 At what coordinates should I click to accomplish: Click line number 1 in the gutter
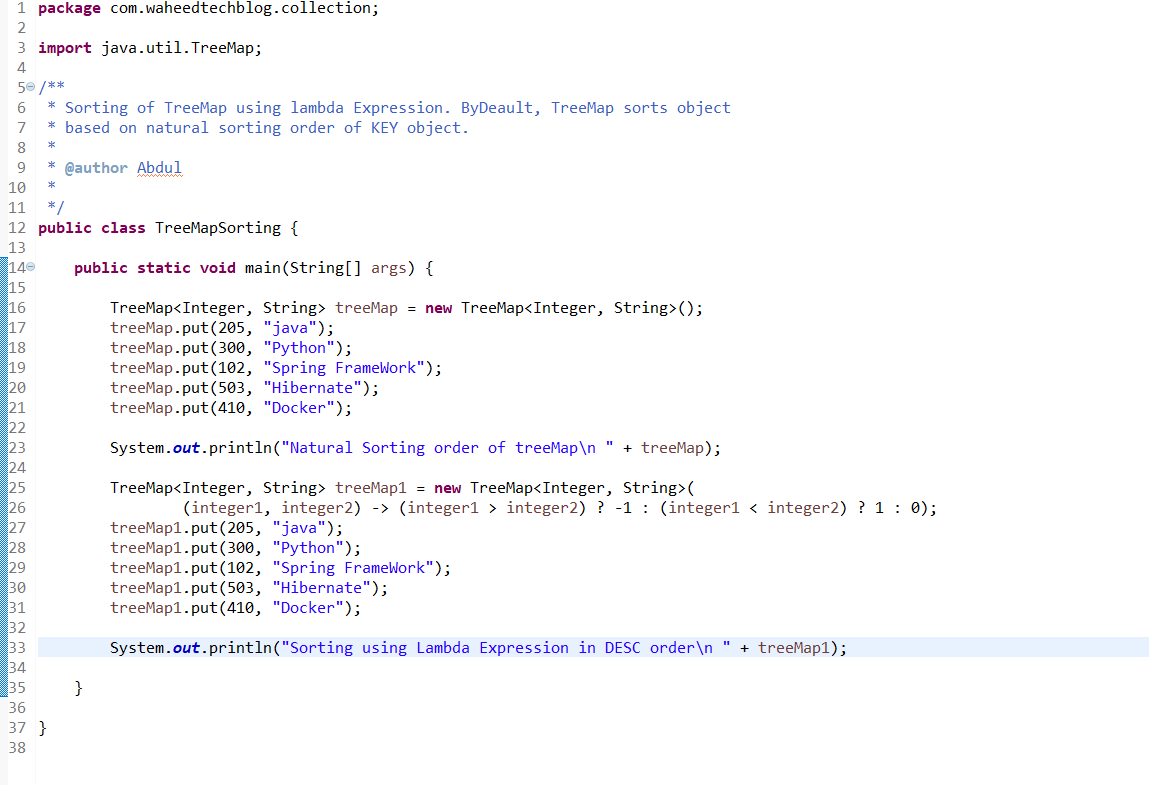point(21,8)
